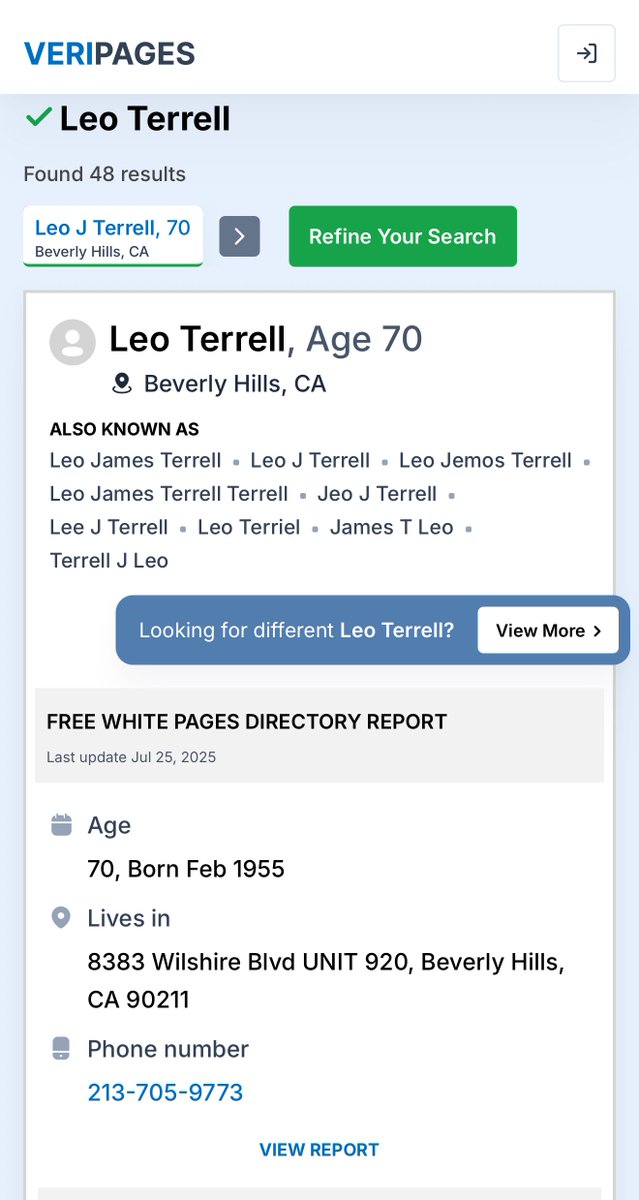Open the VERIPAGES home logo

pos(109,54)
